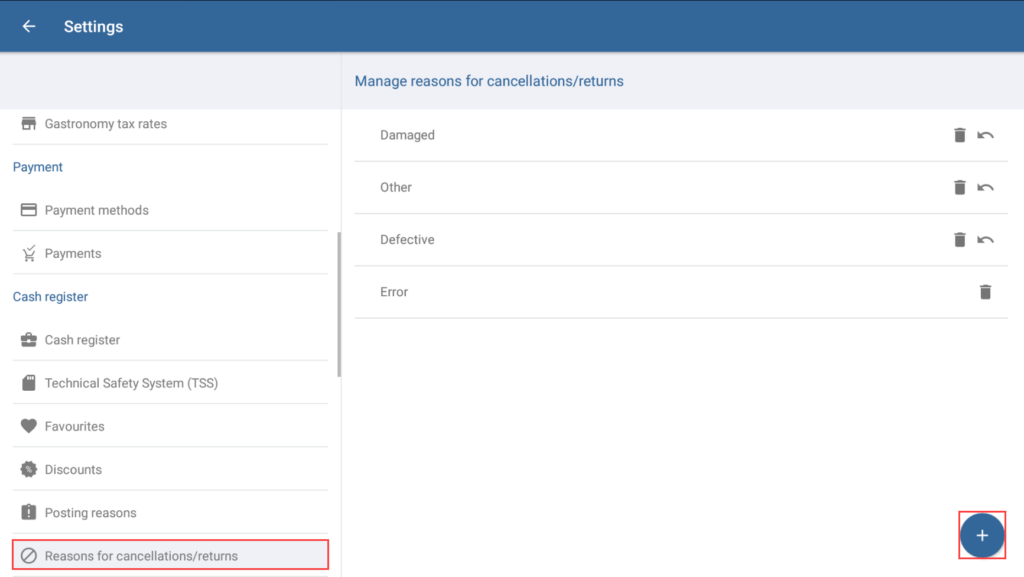Click the sidebar scrollbar
The height and width of the screenshot is (577, 1024).
(339, 304)
